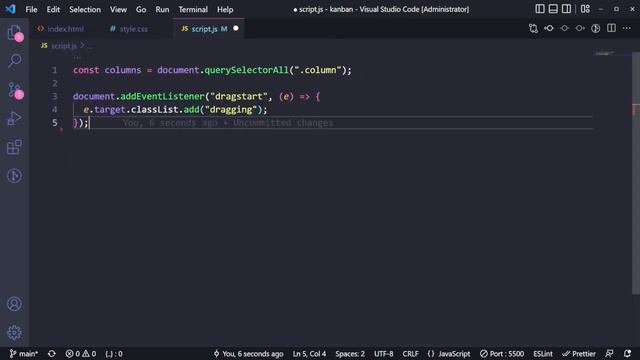Click the ESLint status item

point(543,354)
